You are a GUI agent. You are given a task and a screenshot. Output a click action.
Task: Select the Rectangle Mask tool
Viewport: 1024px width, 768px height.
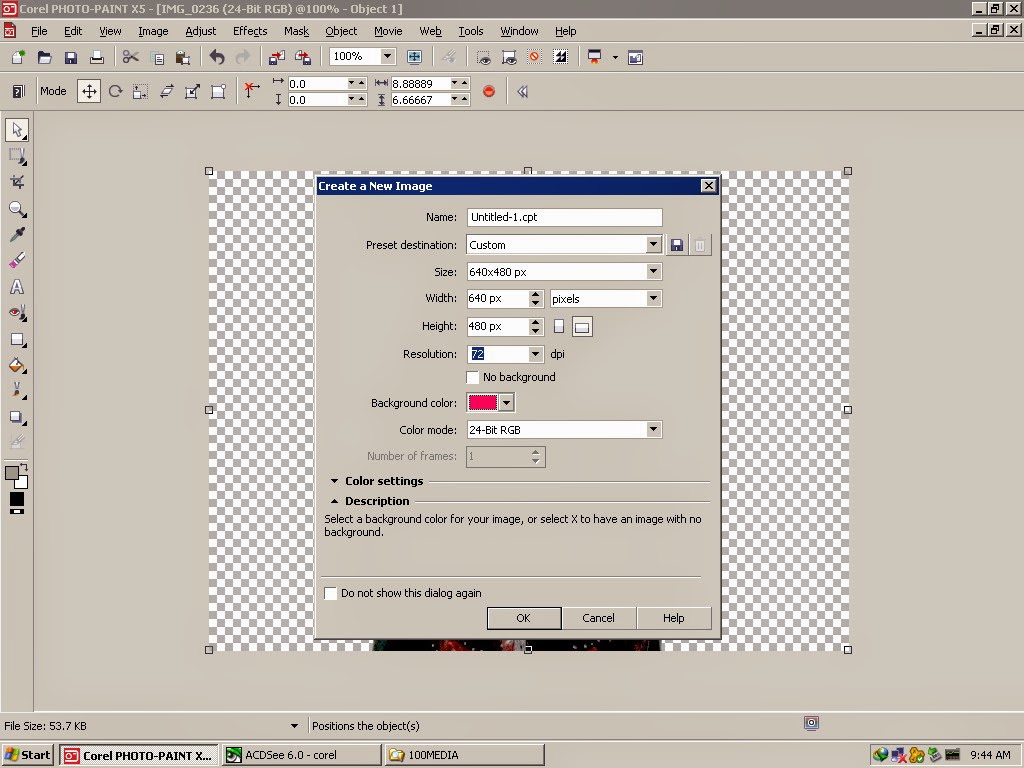coord(18,156)
